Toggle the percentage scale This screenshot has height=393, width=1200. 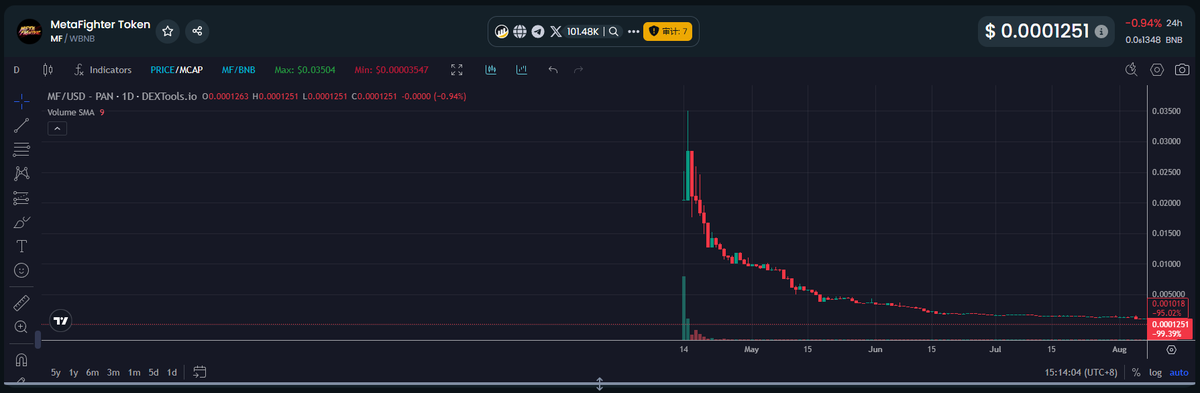tap(1136, 372)
